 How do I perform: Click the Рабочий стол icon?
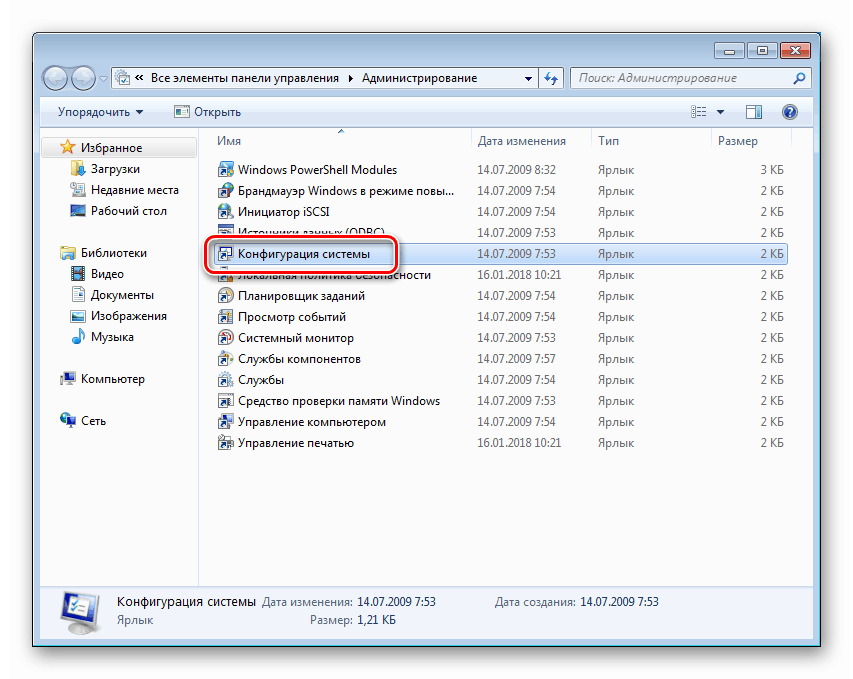click(78, 211)
